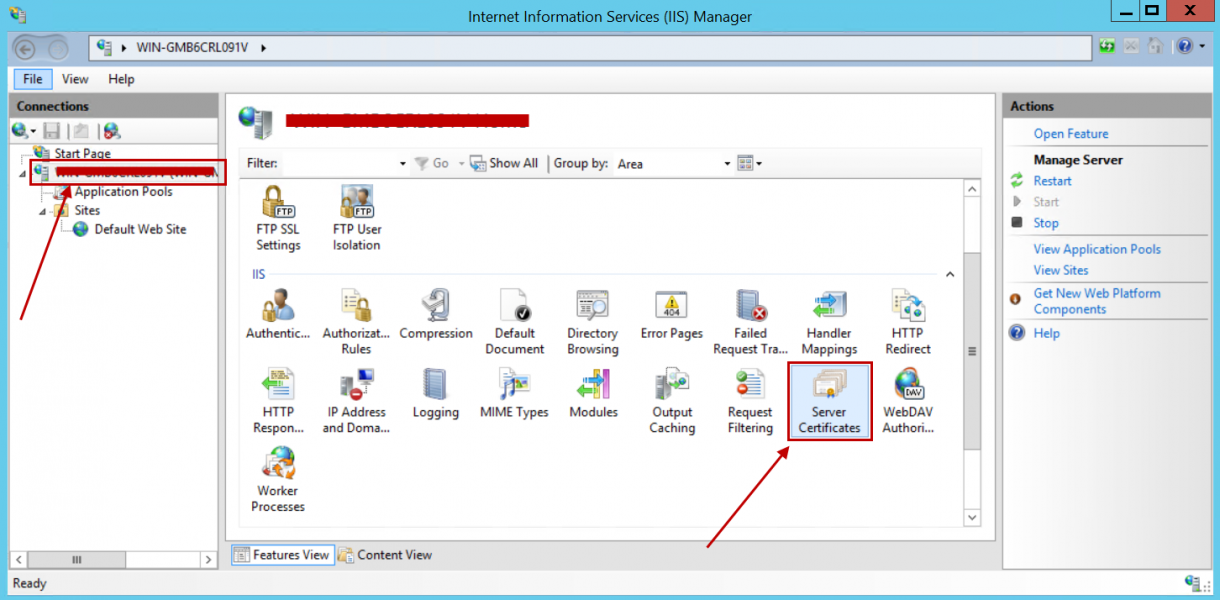Stop the server via Actions pane

[1046, 223]
